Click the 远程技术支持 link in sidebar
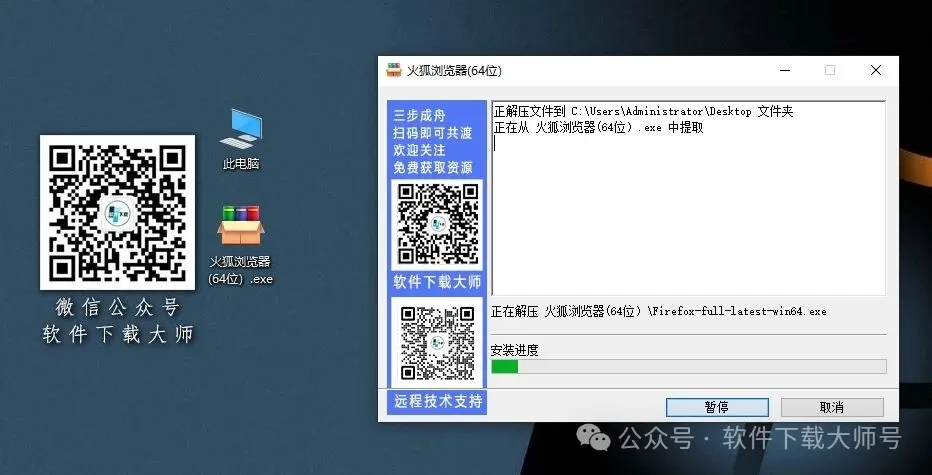Image resolution: width=932 pixels, height=475 pixels. click(437, 401)
